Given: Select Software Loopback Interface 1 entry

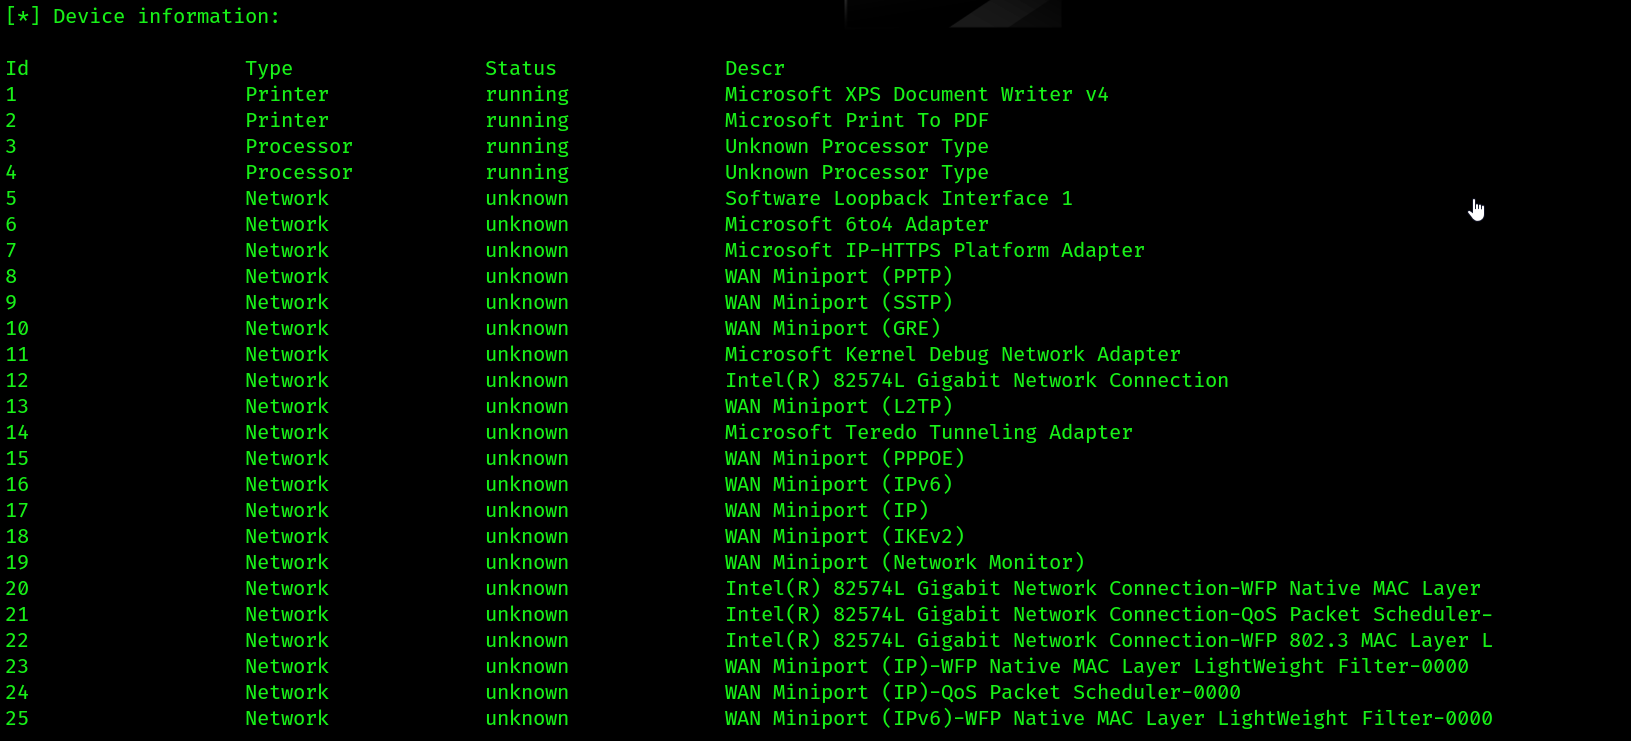Looking at the screenshot, I should pos(899,198).
